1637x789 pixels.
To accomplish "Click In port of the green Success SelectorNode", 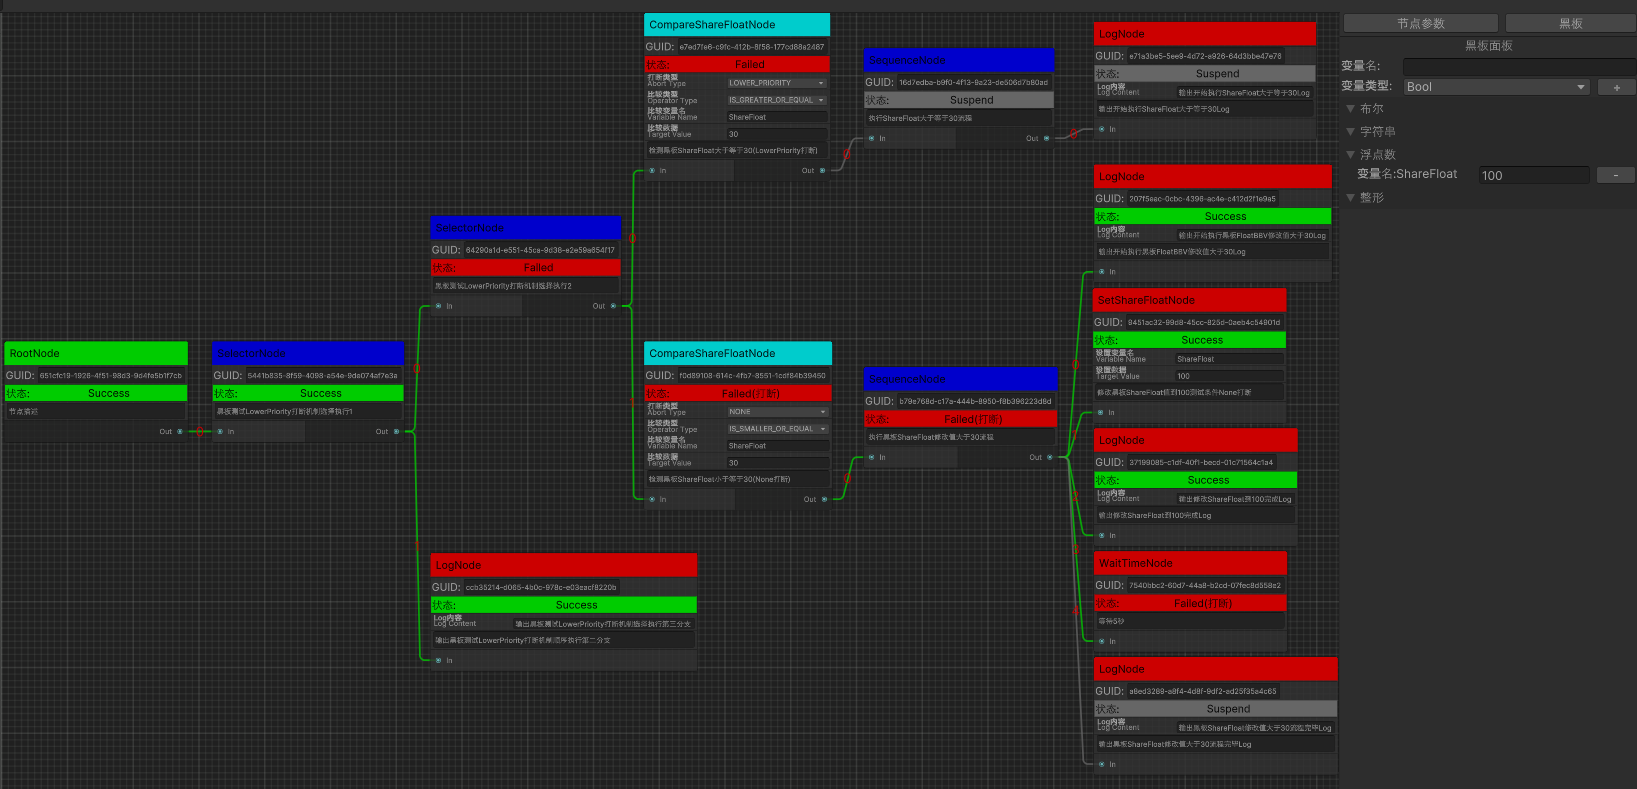I will (221, 432).
